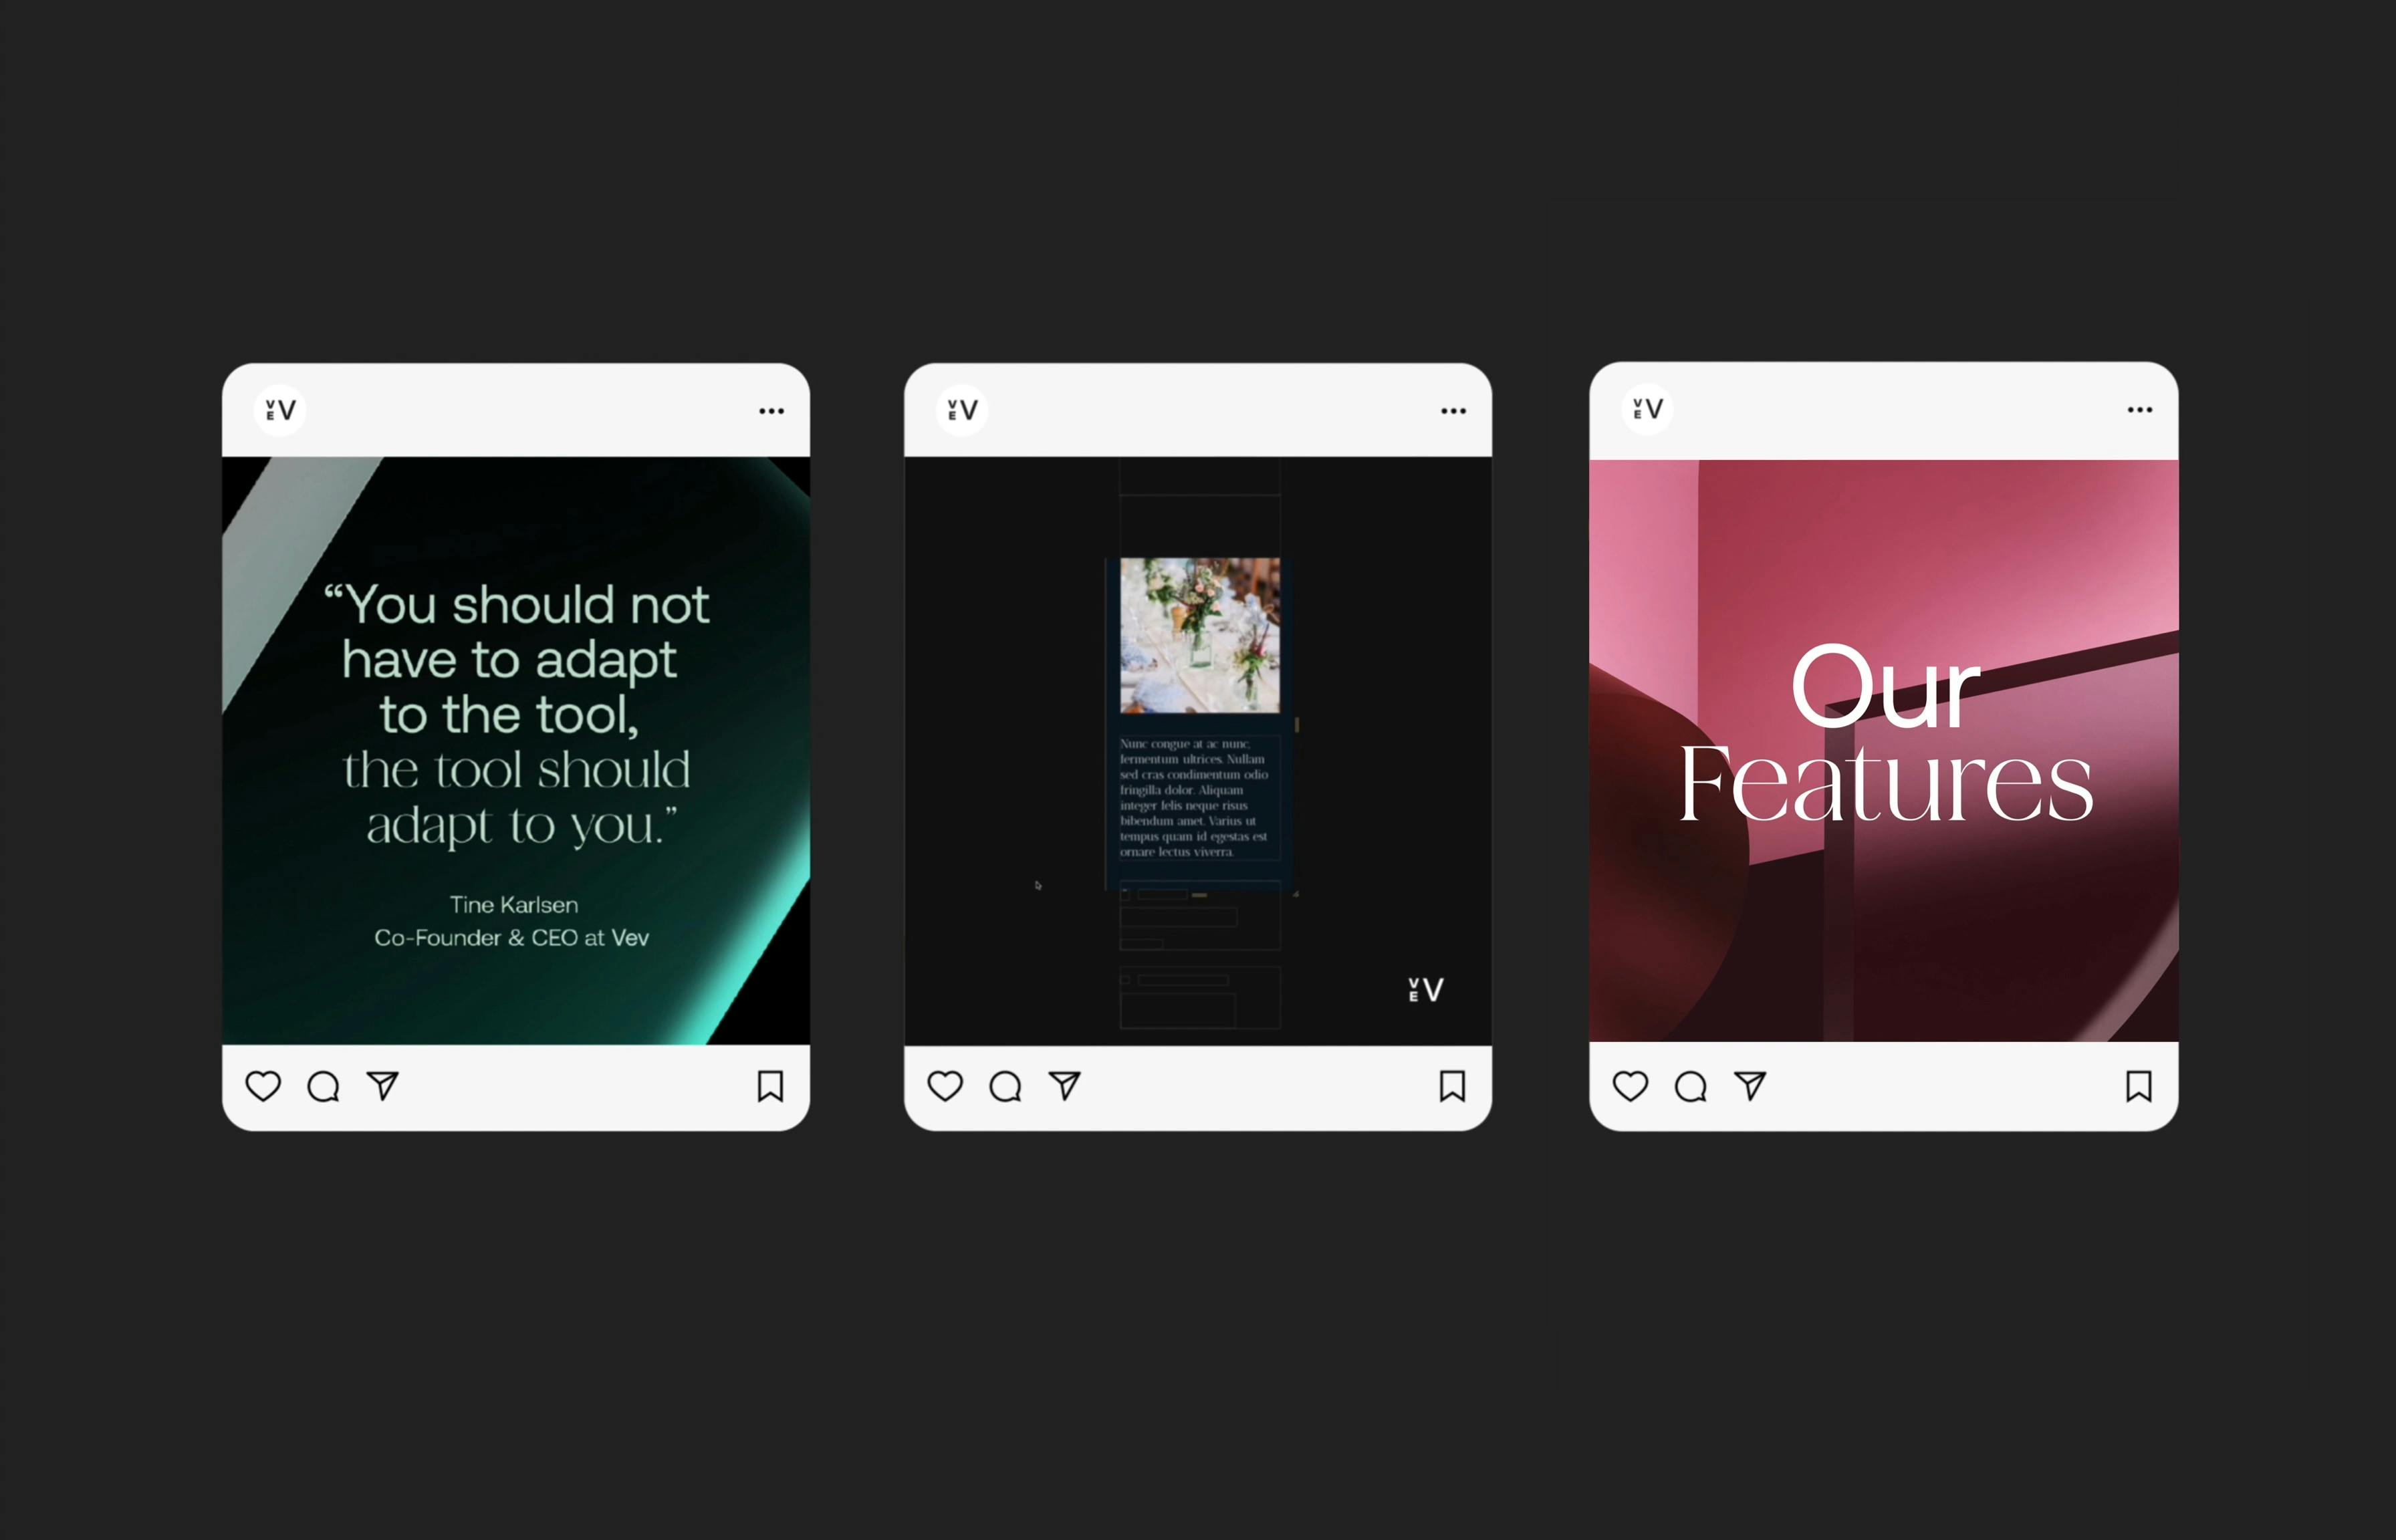Like the middle flower photo post
The width and height of the screenshot is (2396, 1540).
tap(945, 1086)
